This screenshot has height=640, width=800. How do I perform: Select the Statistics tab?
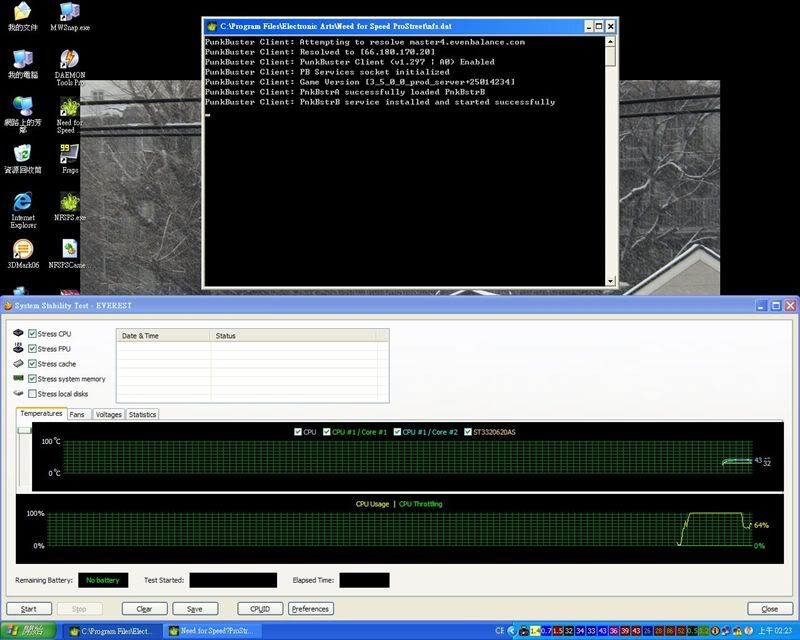click(x=143, y=414)
